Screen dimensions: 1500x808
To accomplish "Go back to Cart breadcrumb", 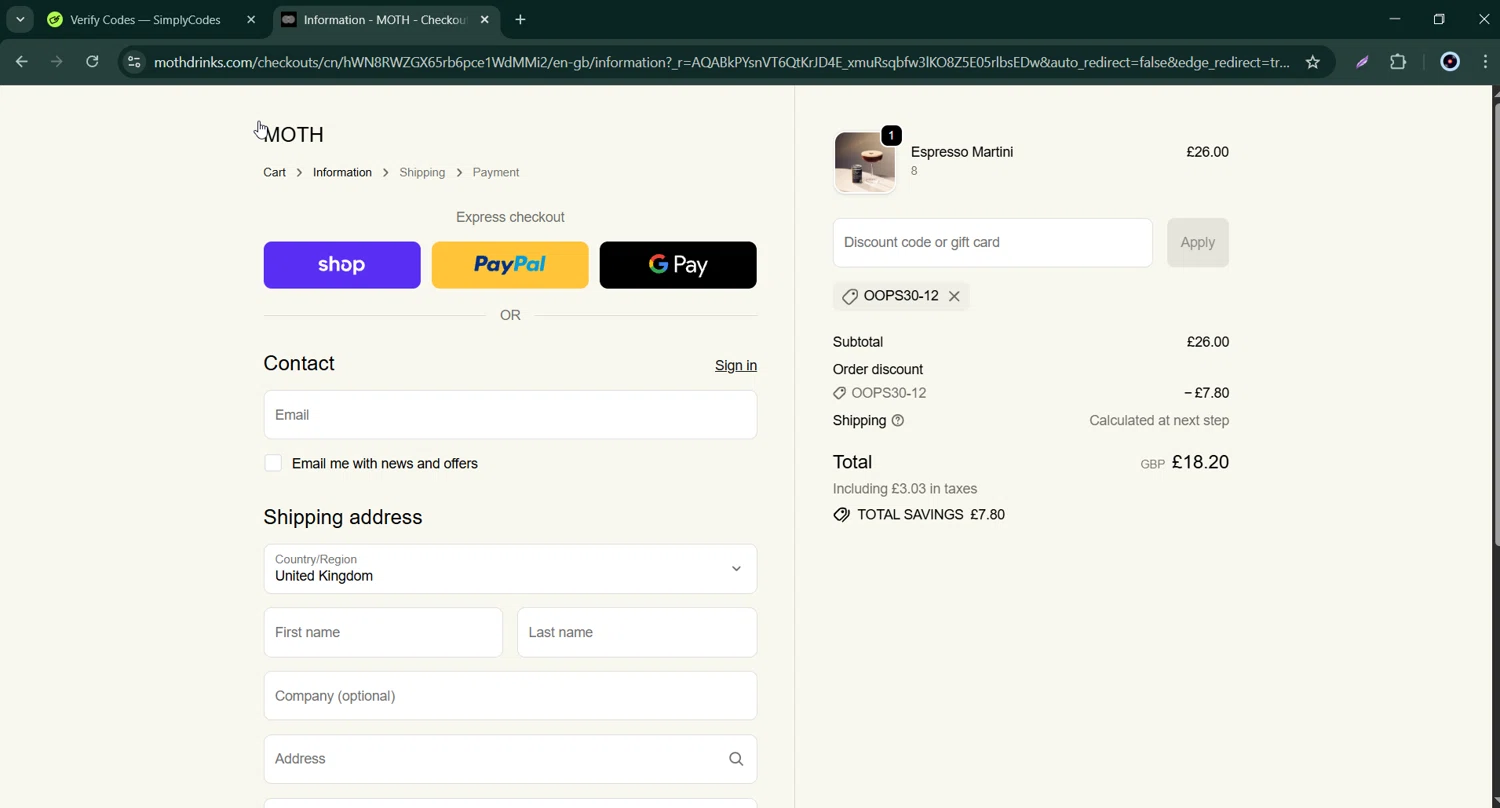I will click(274, 172).
